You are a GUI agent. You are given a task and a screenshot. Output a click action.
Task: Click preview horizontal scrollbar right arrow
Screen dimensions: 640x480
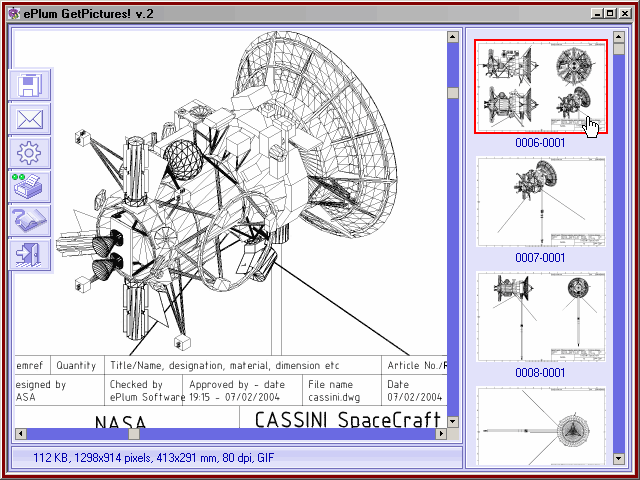(x=441, y=433)
